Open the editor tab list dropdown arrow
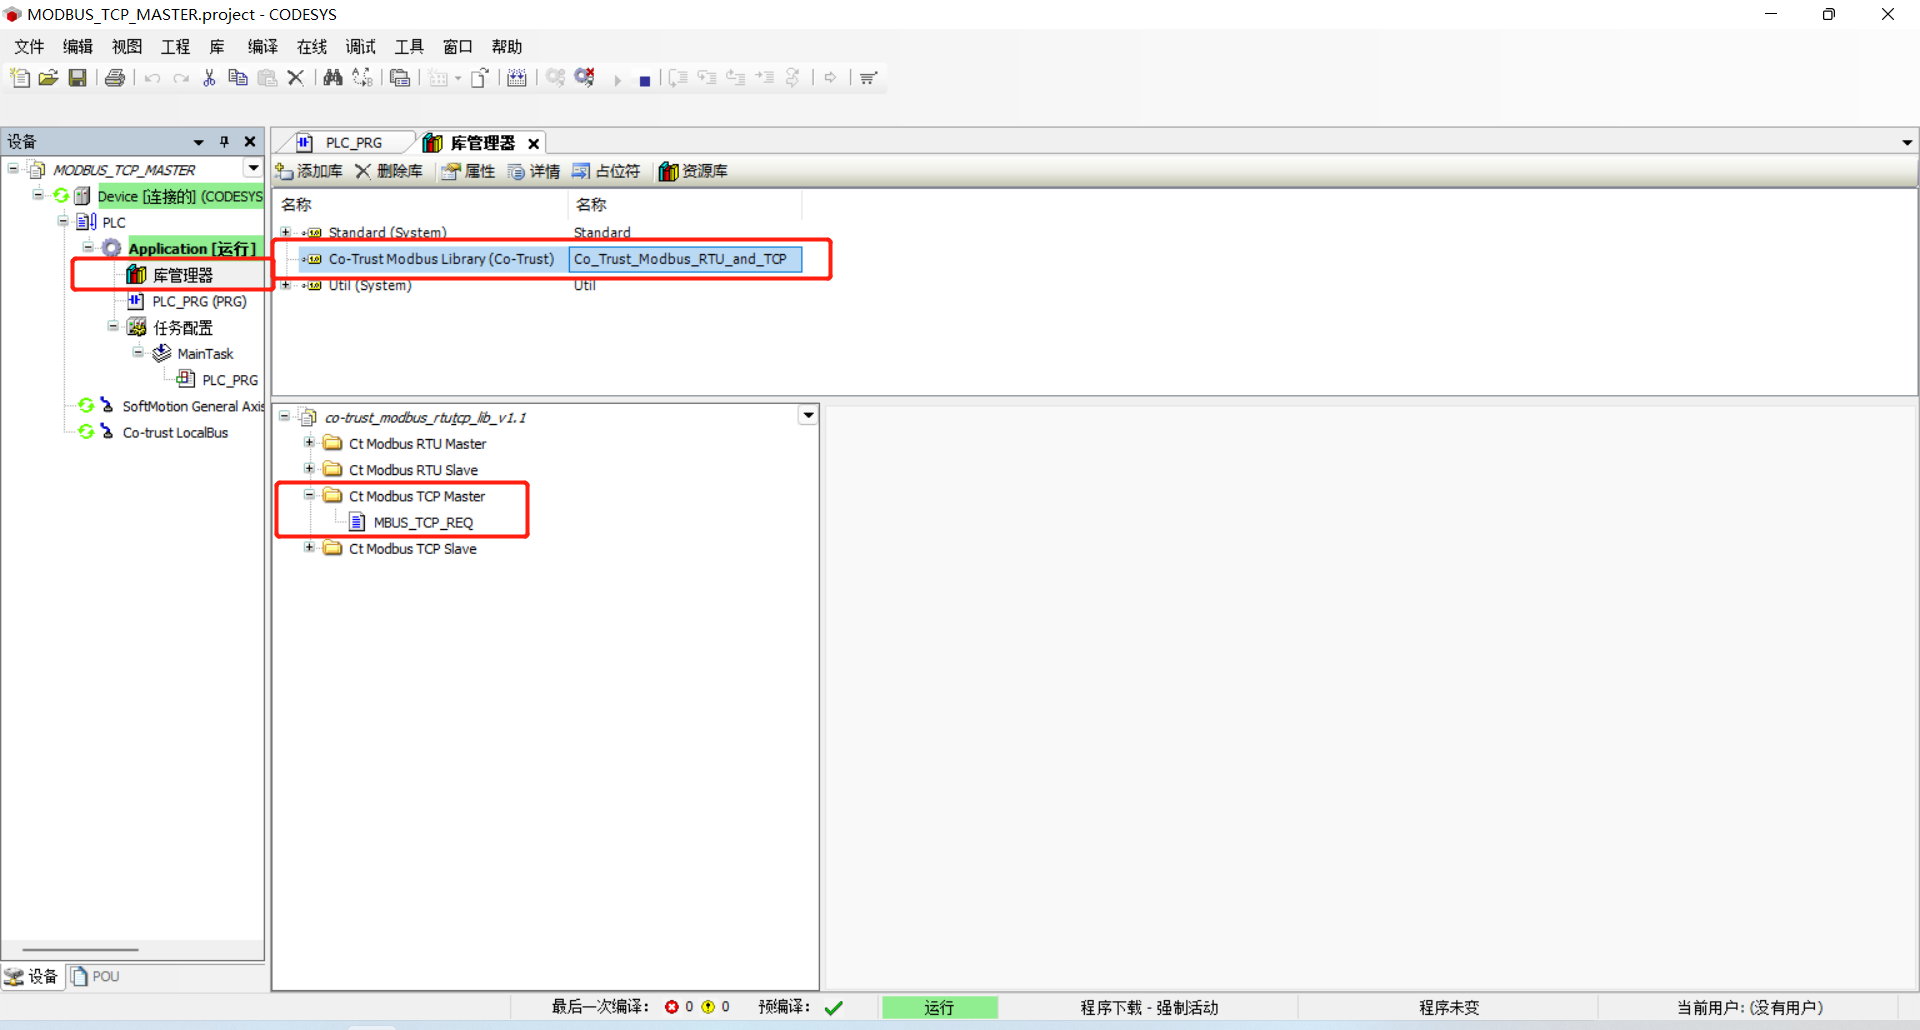The width and height of the screenshot is (1920, 1030). tap(1907, 143)
